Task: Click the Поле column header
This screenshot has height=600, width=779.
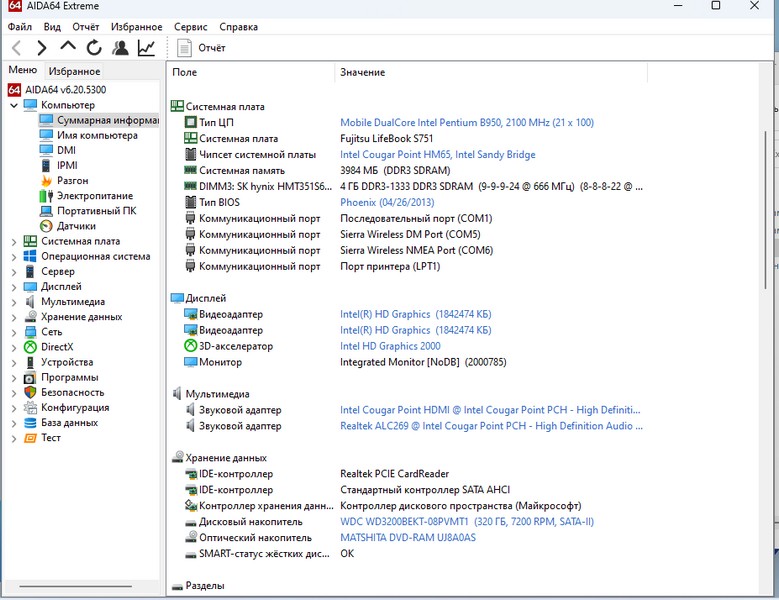Action: click(x=185, y=72)
